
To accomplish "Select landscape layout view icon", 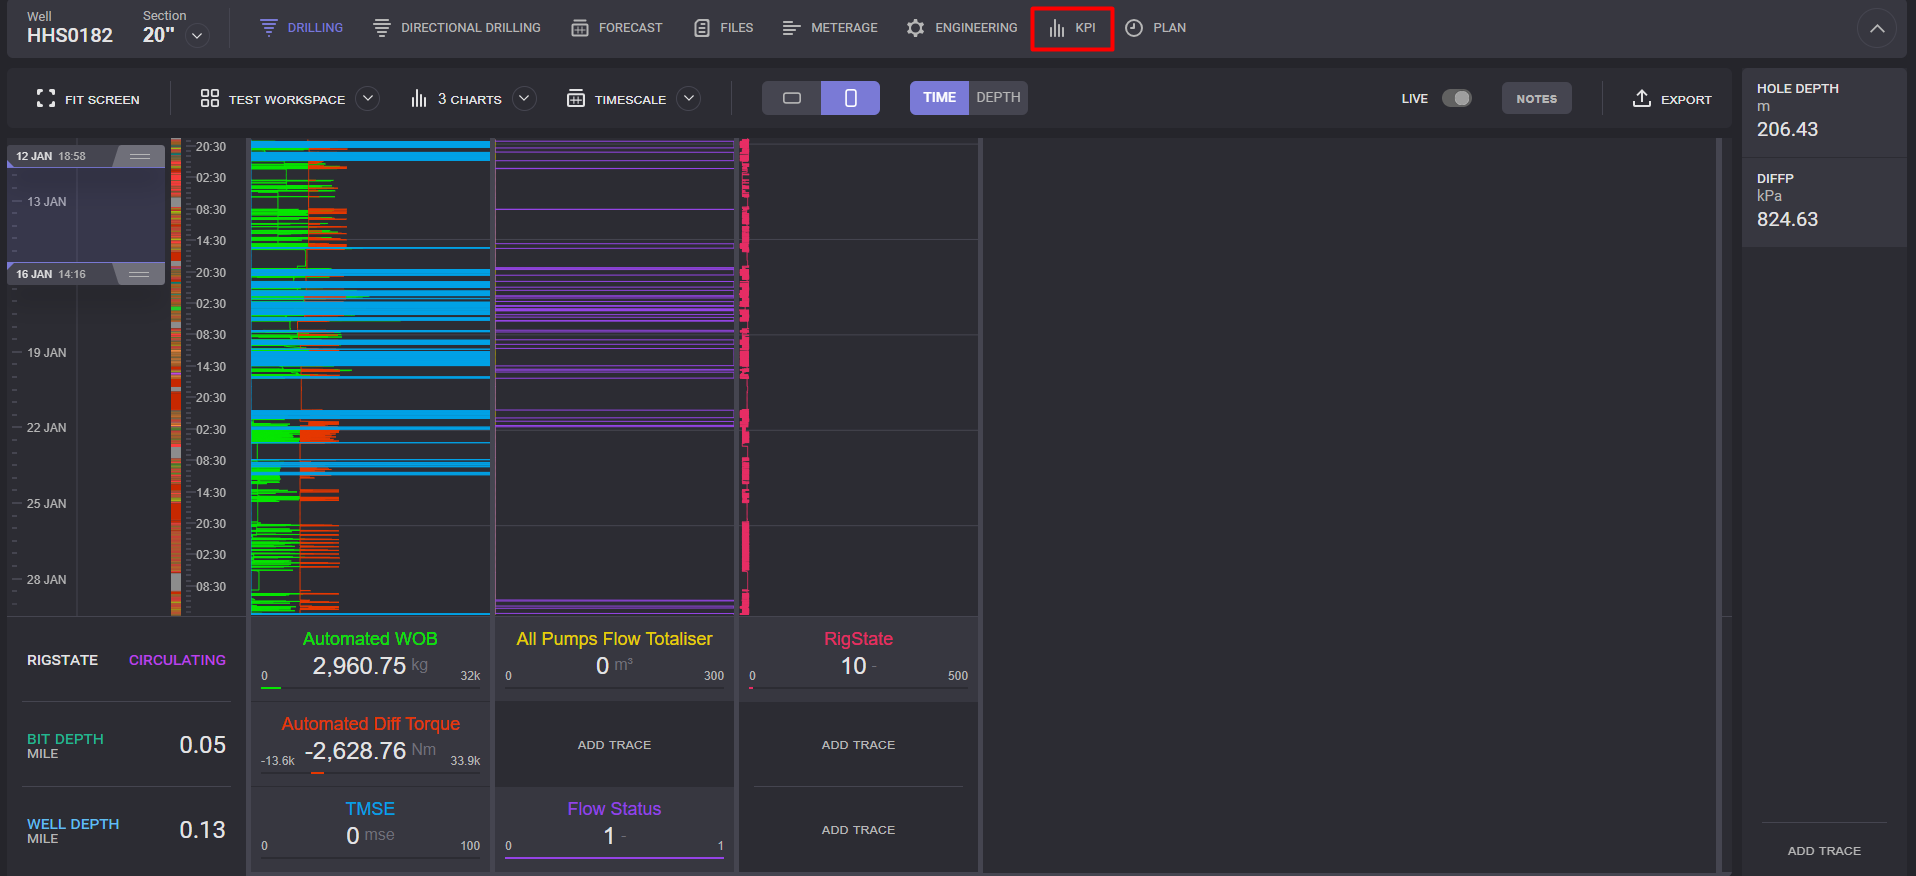I will [792, 98].
